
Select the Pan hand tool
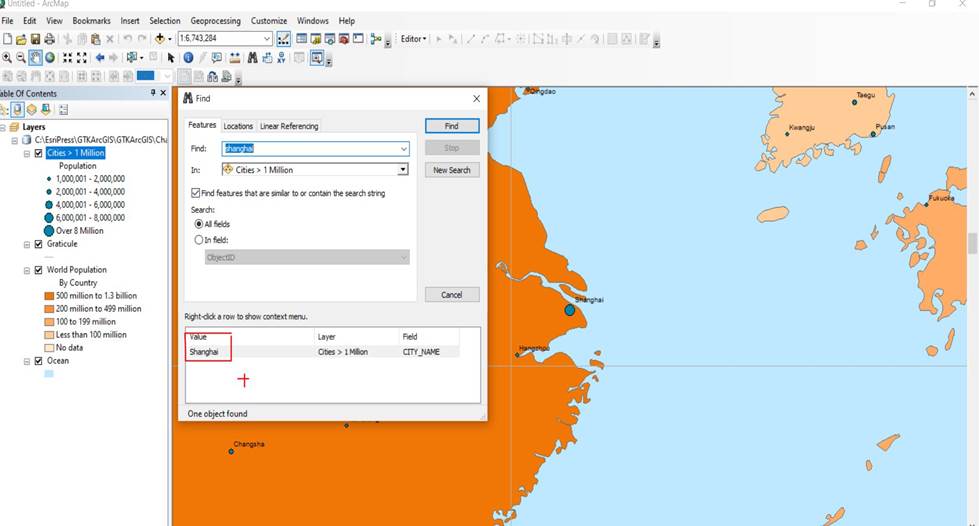36,57
